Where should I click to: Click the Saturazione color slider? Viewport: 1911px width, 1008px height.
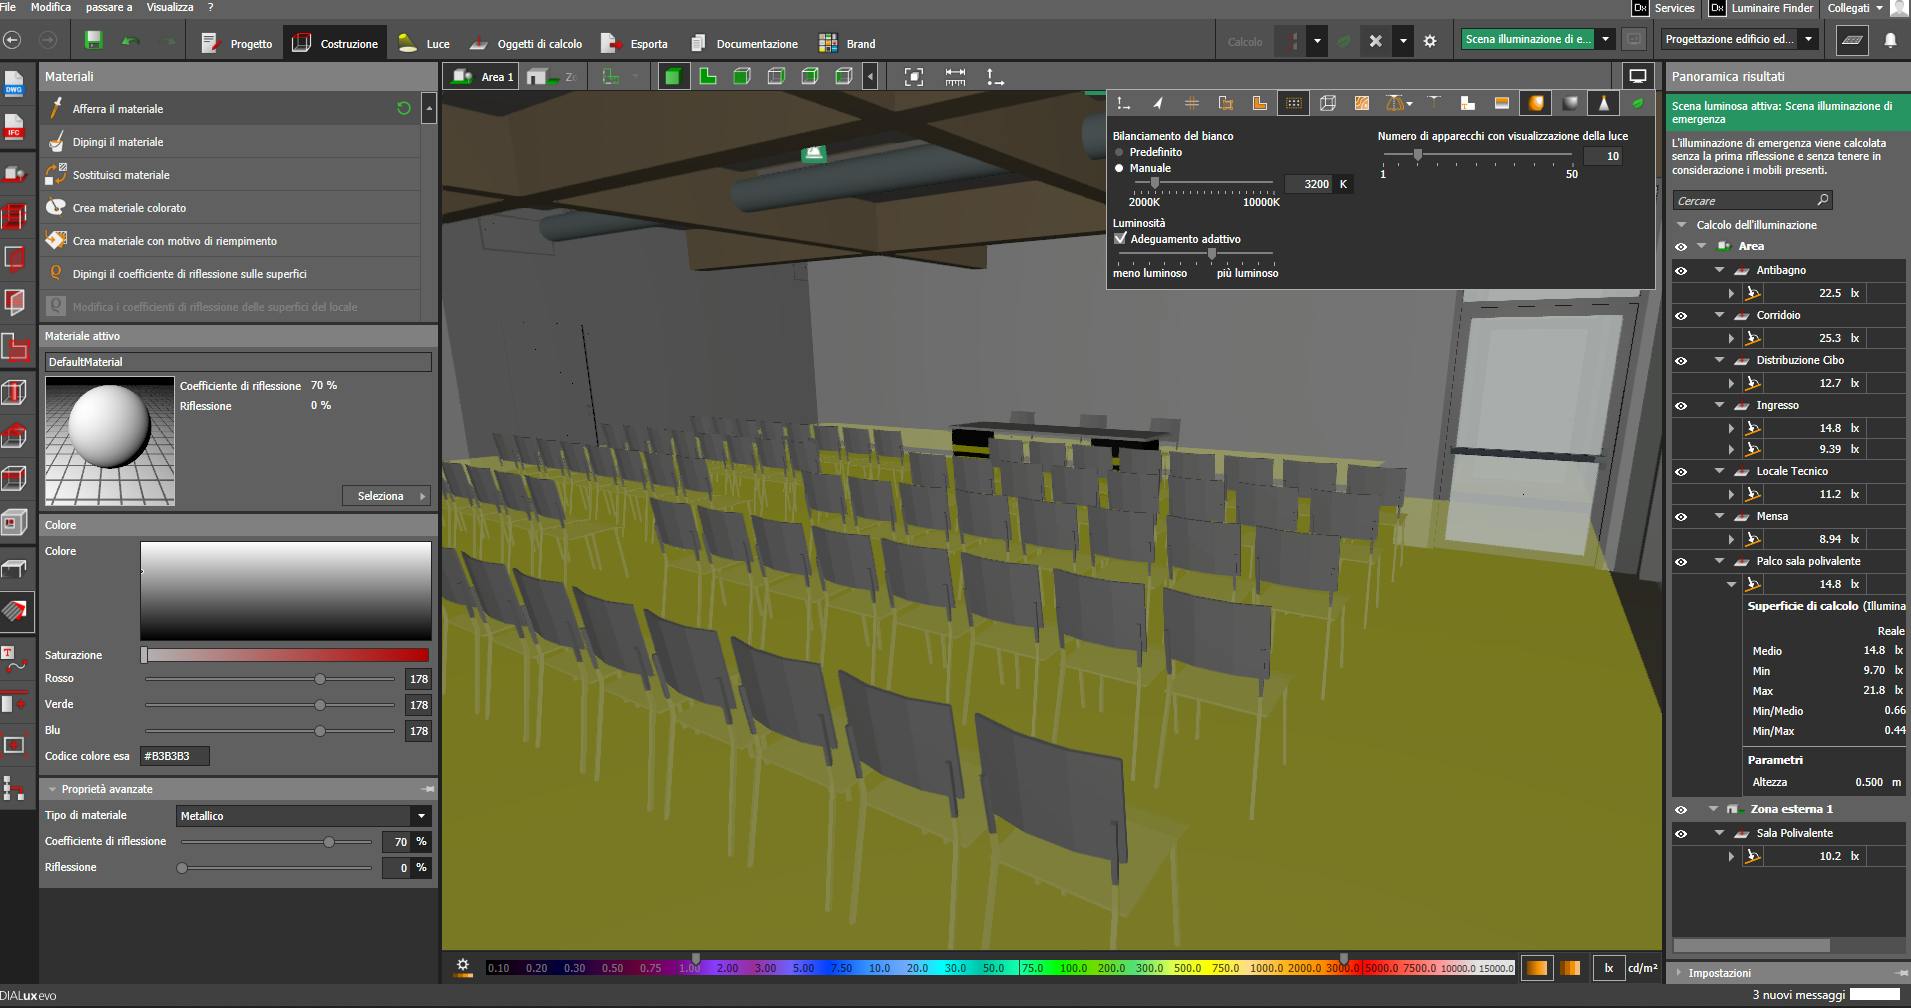tap(286, 655)
